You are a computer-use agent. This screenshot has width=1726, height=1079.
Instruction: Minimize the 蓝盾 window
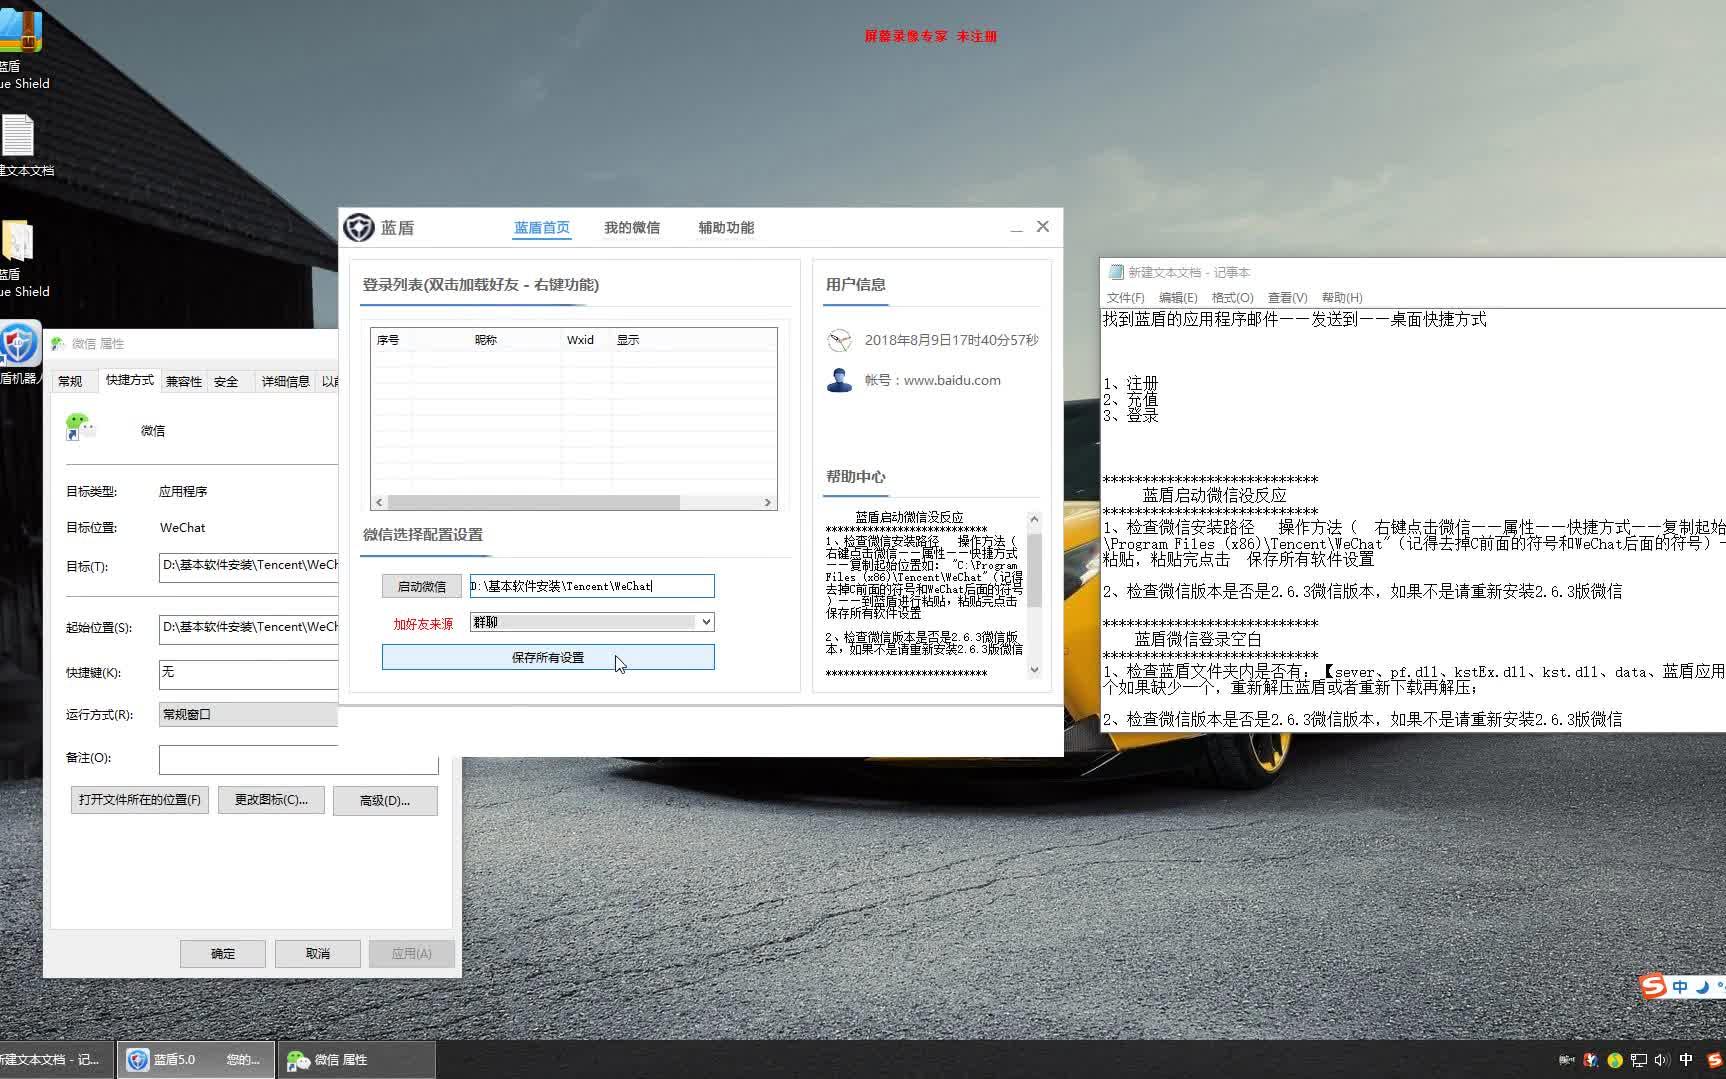click(x=1016, y=228)
